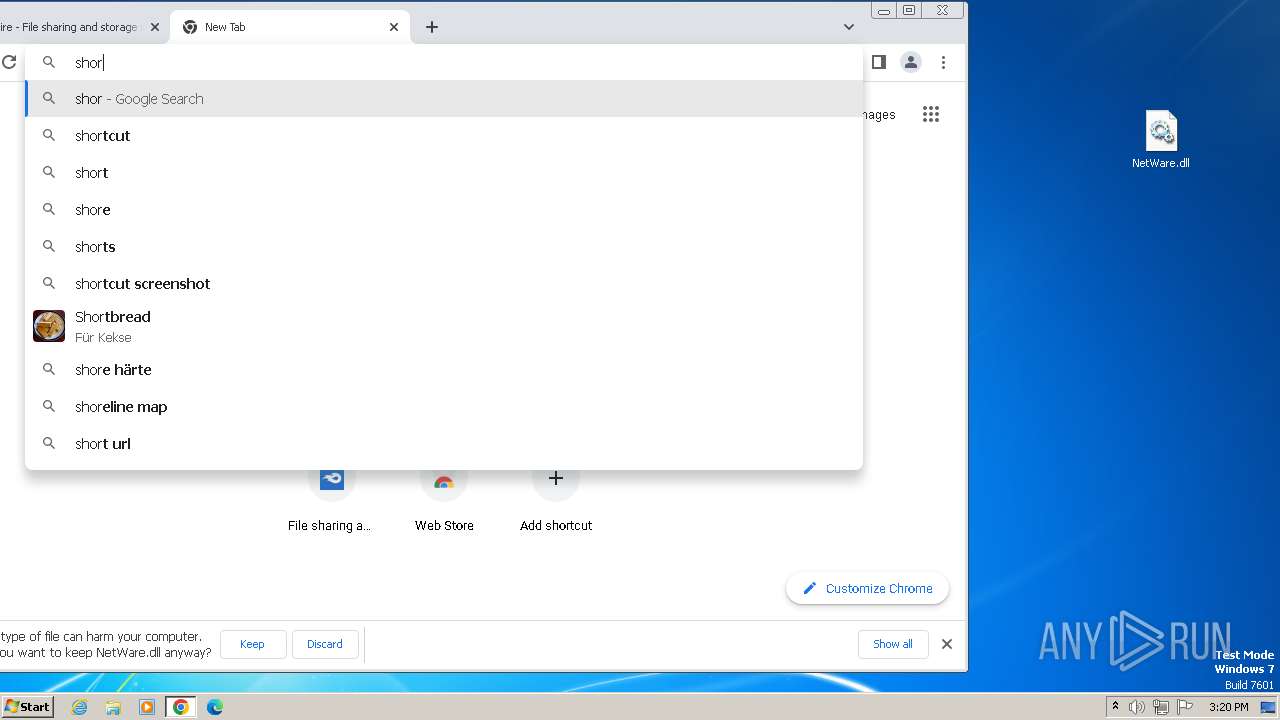This screenshot has height=720, width=1280.
Task: Open the Chrome side panel icon
Action: (x=879, y=62)
